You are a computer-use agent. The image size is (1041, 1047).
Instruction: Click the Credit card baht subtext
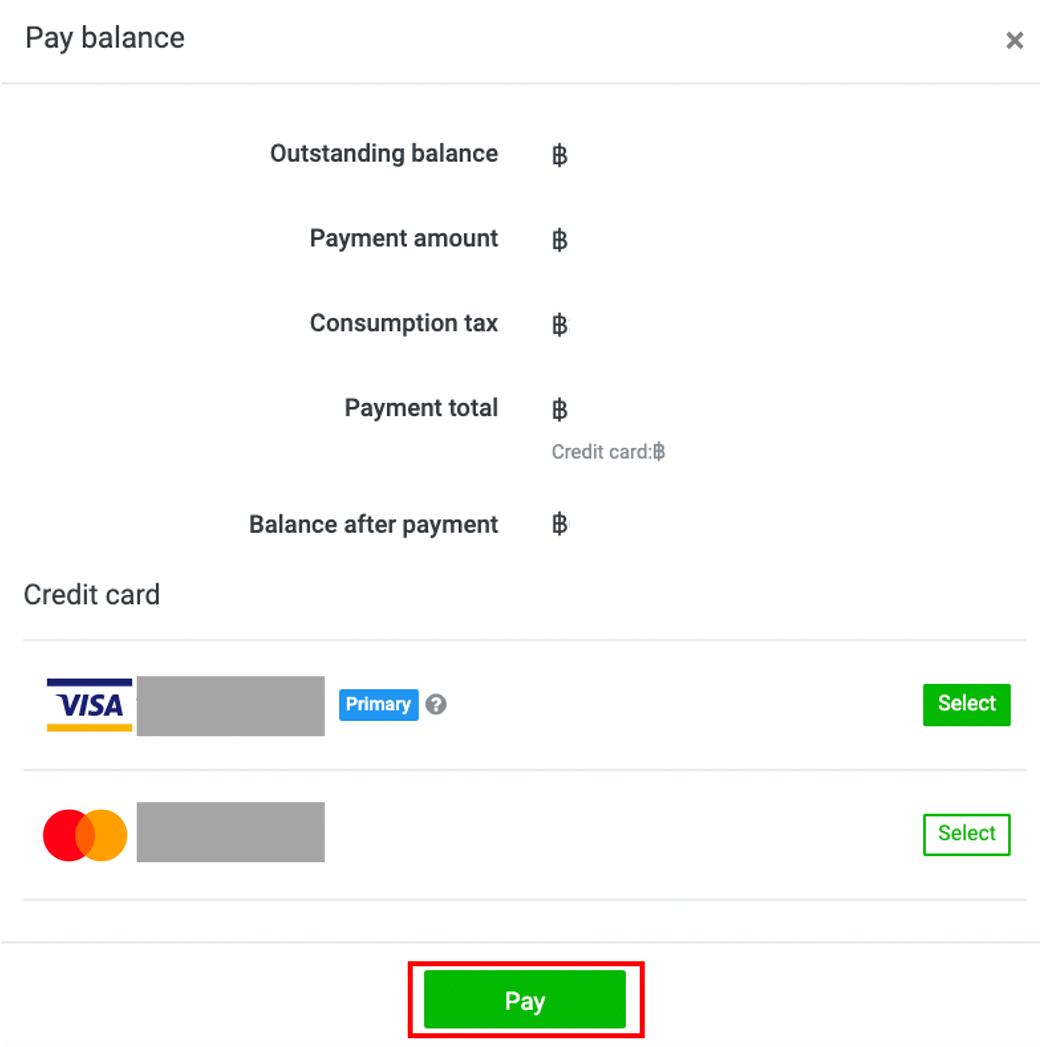point(608,452)
